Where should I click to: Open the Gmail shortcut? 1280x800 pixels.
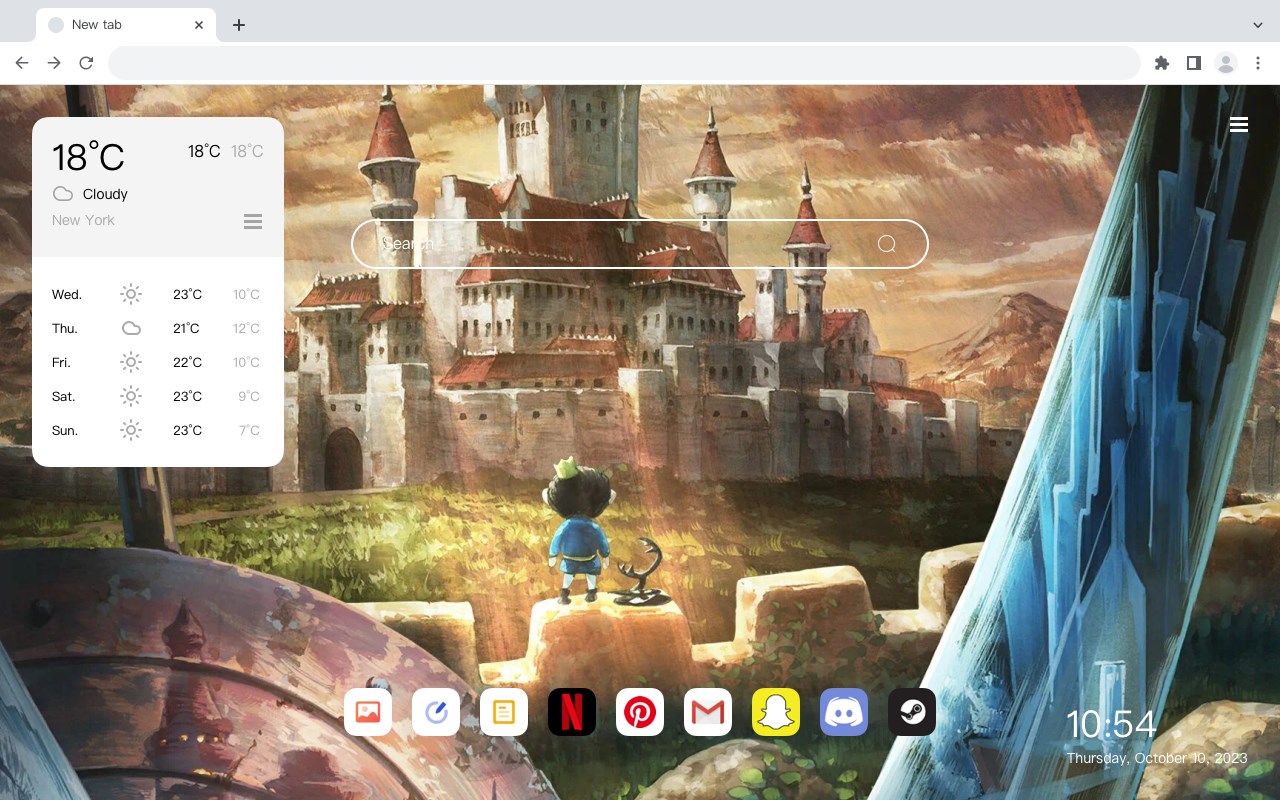[x=708, y=712]
